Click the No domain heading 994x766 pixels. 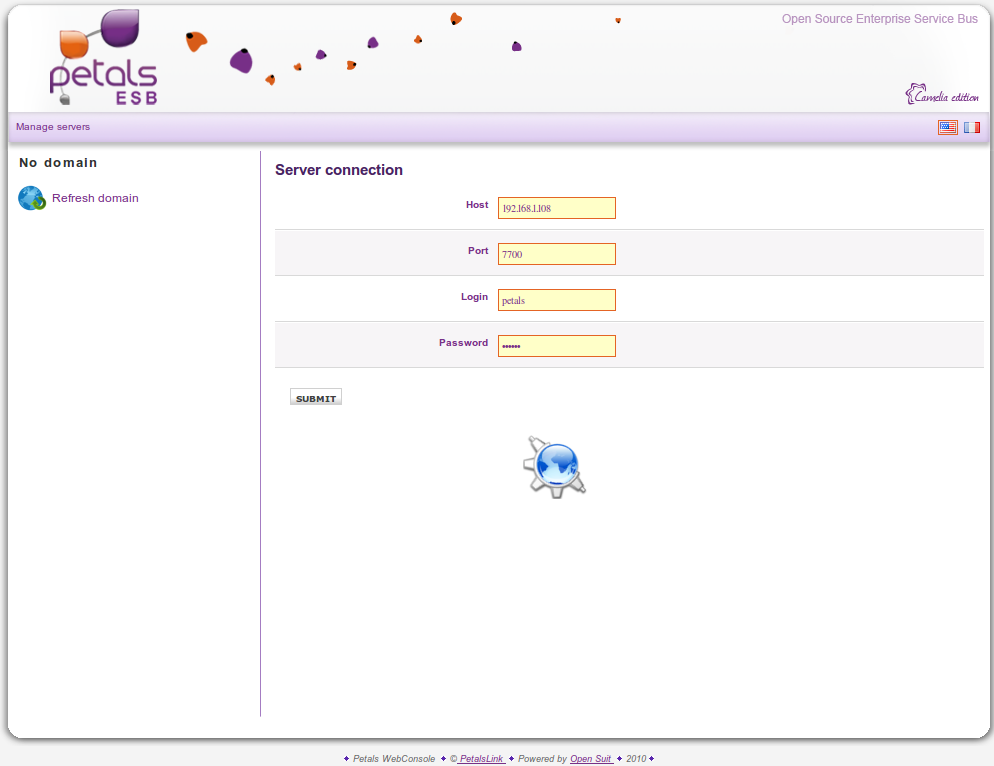58,162
